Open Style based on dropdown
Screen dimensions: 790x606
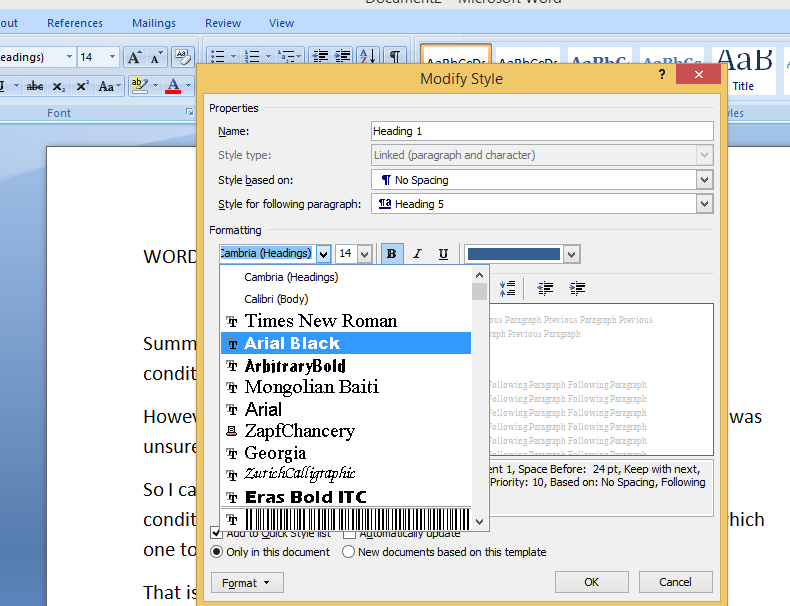tap(704, 180)
